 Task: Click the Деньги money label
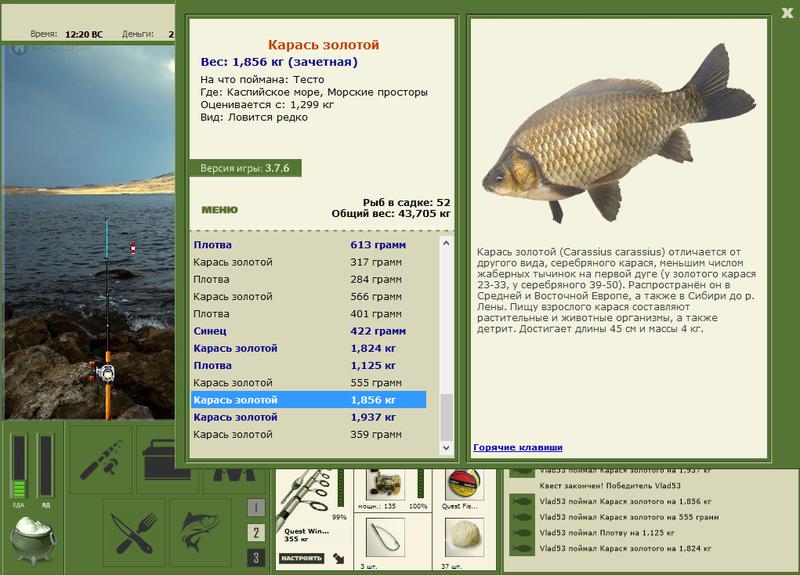138,34
